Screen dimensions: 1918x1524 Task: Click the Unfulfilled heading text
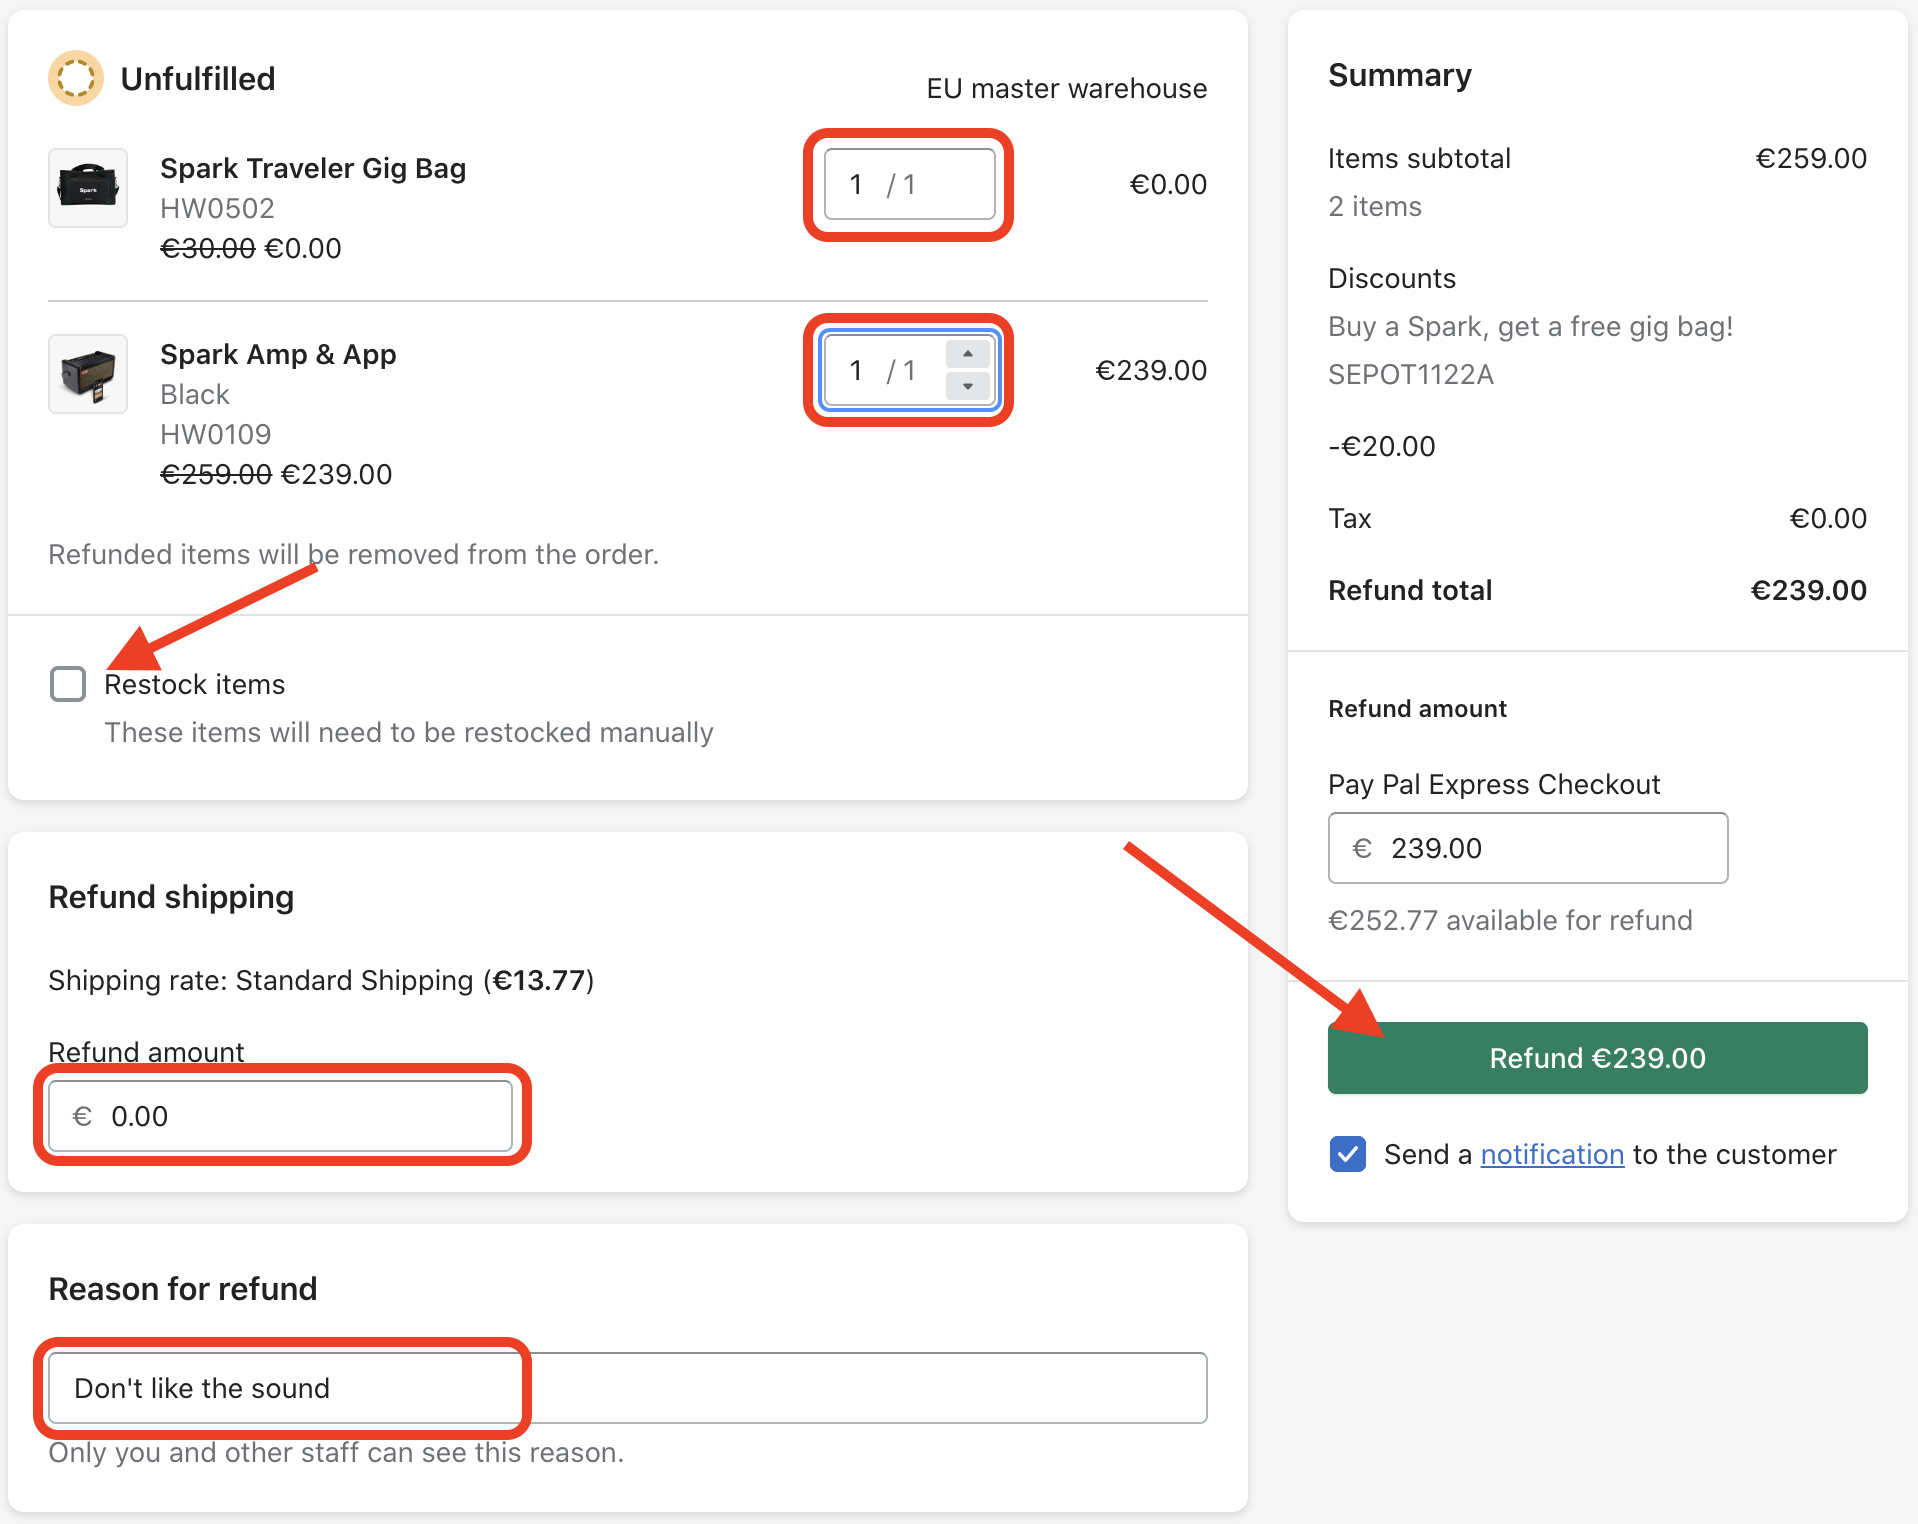point(198,78)
